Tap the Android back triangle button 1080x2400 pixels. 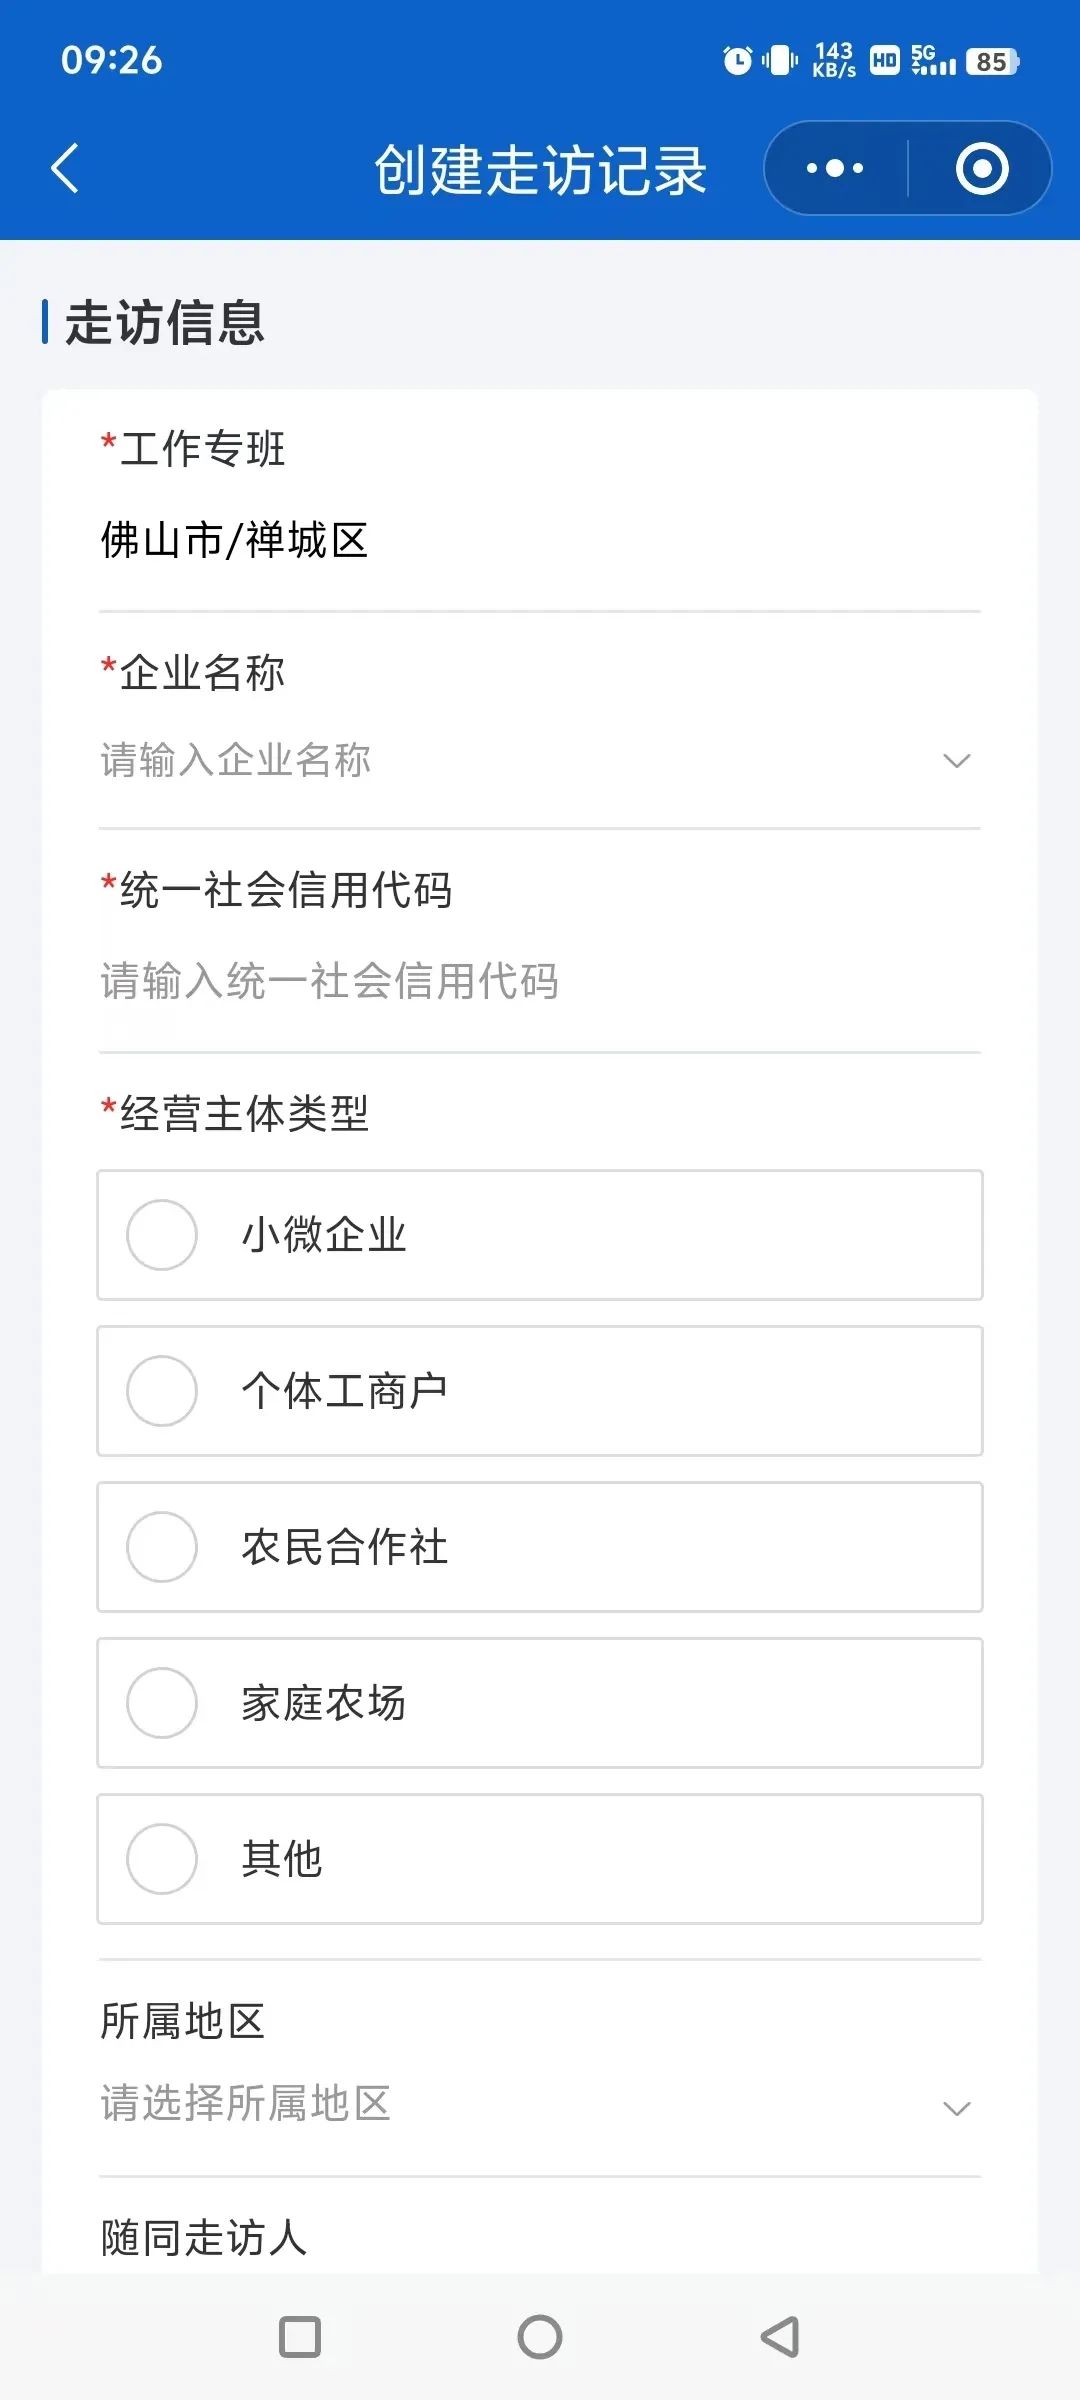(780, 2337)
